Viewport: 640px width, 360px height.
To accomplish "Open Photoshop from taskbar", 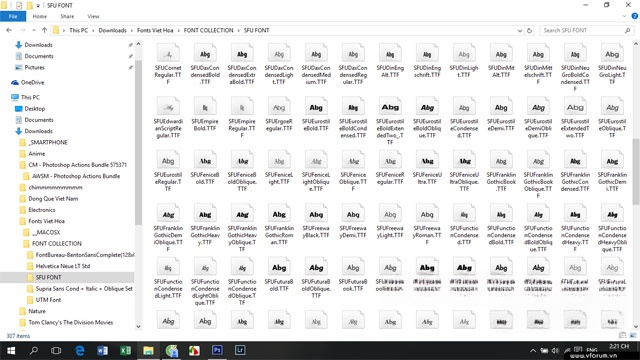I will click(217, 350).
